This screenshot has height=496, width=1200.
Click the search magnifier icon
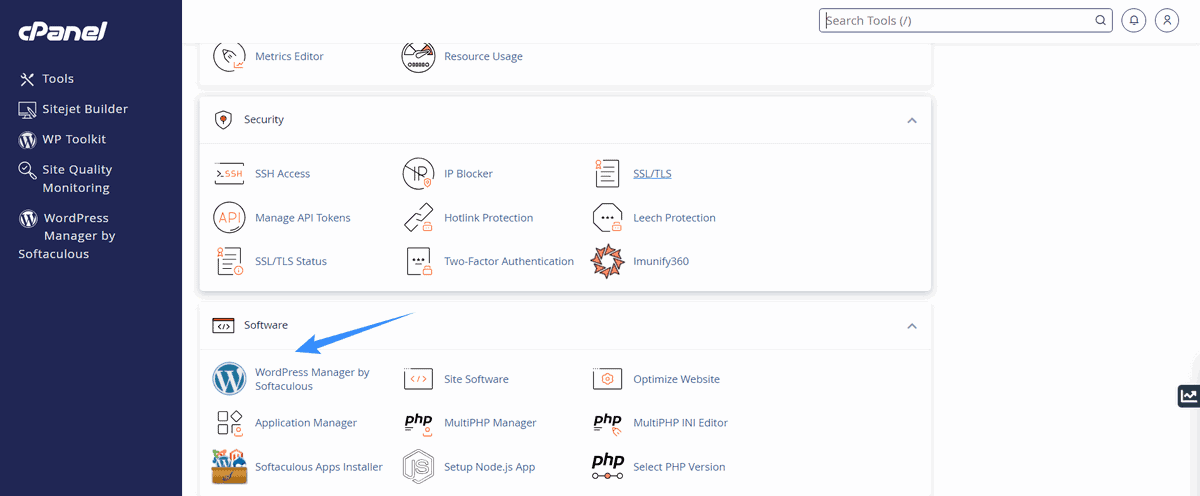pos(1100,20)
